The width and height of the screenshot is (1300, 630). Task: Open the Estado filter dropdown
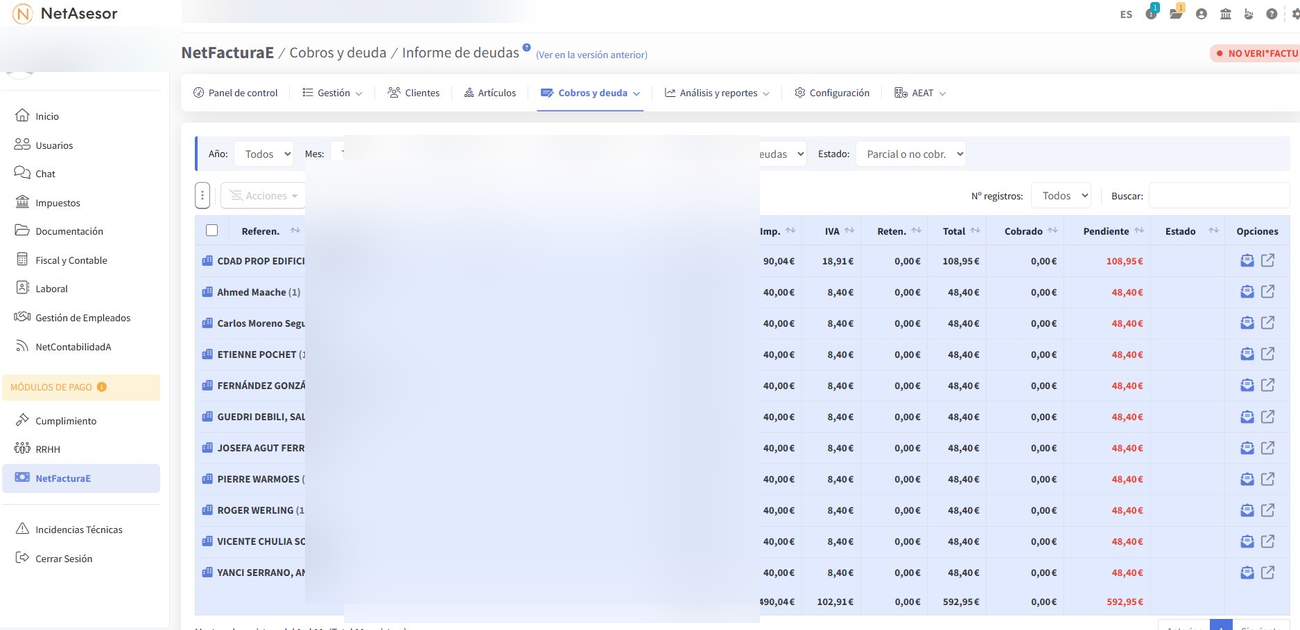click(x=911, y=154)
